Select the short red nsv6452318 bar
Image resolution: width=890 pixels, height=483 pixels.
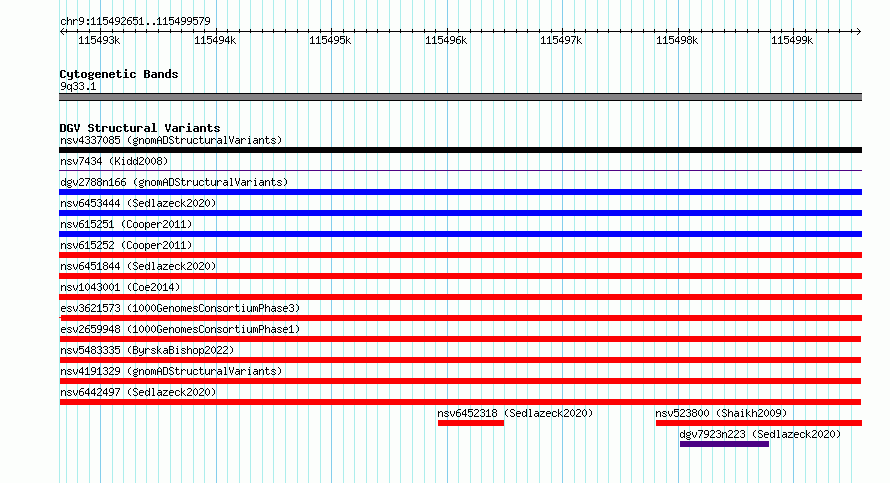pyautogui.click(x=471, y=423)
